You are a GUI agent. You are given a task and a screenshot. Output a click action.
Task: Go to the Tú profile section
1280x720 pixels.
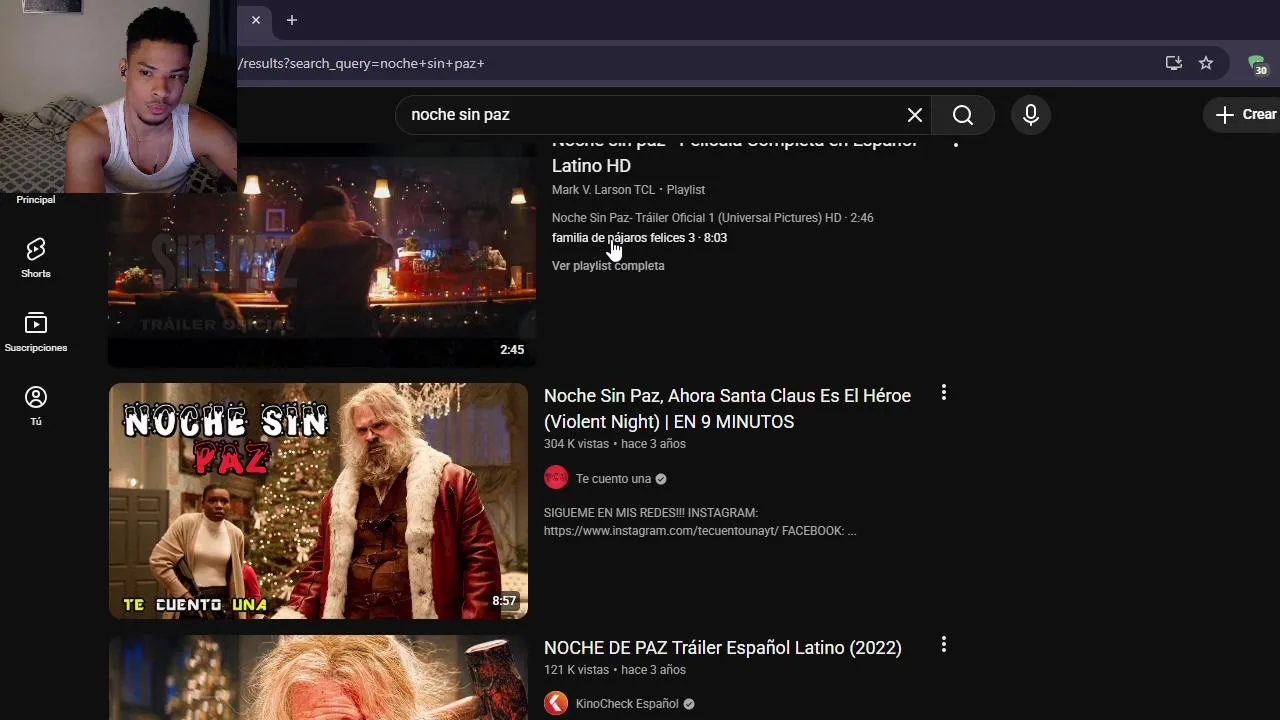coord(36,406)
